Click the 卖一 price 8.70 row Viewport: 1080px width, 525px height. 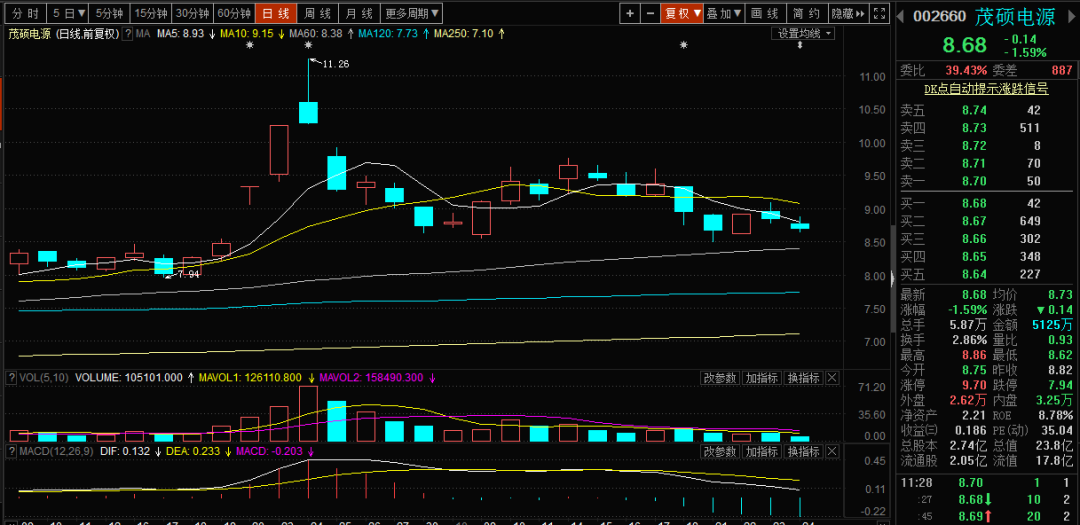click(986, 181)
